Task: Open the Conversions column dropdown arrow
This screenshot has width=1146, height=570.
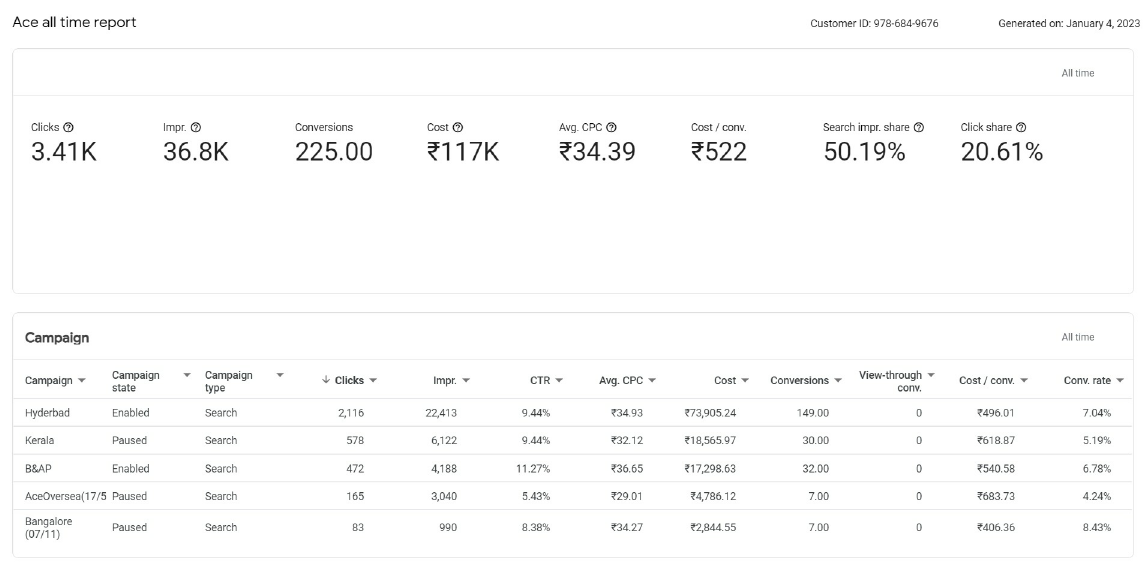Action: tap(838, 381)
